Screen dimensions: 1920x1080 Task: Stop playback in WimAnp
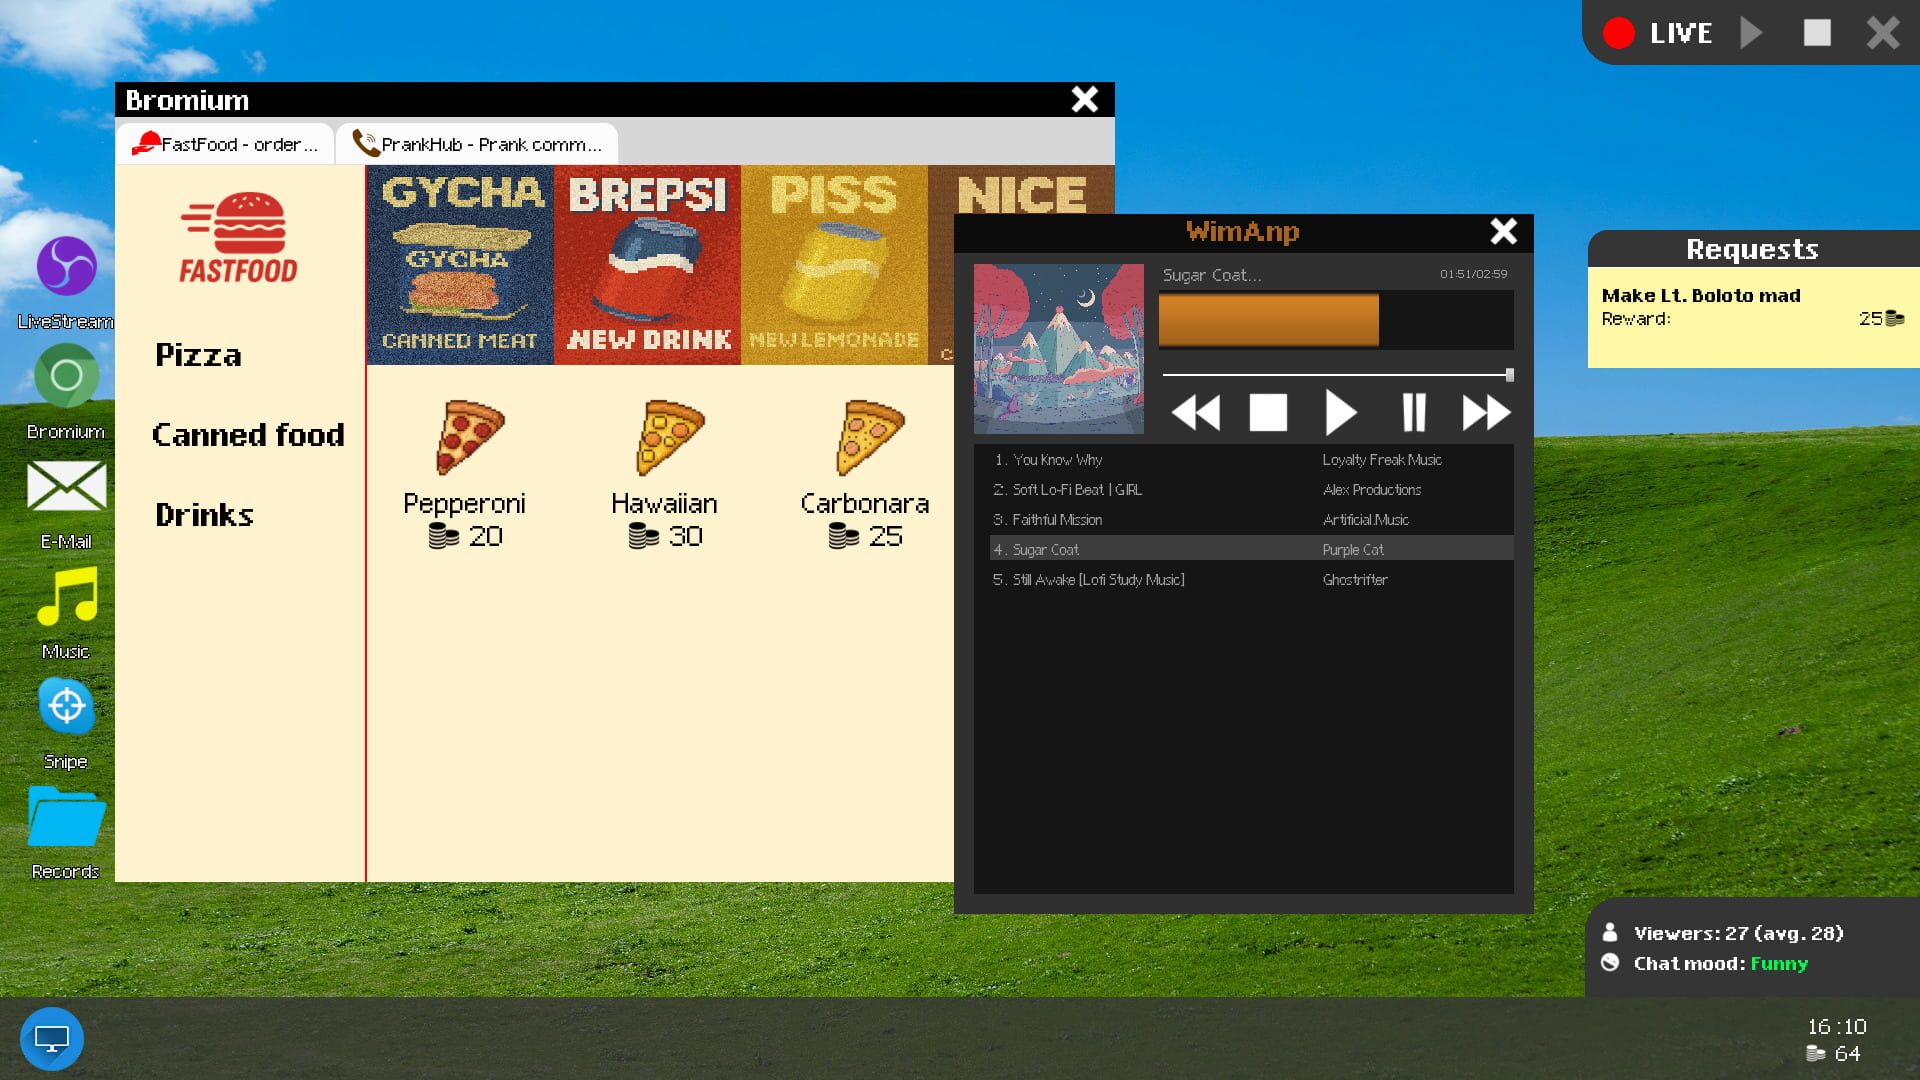pos(1268,411)
